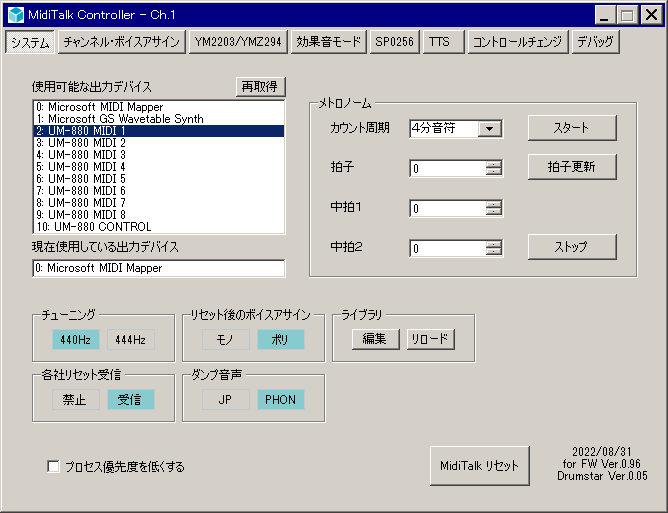Select 9: UM-880 MIDI 8 entry

click(x=158, y=214)
